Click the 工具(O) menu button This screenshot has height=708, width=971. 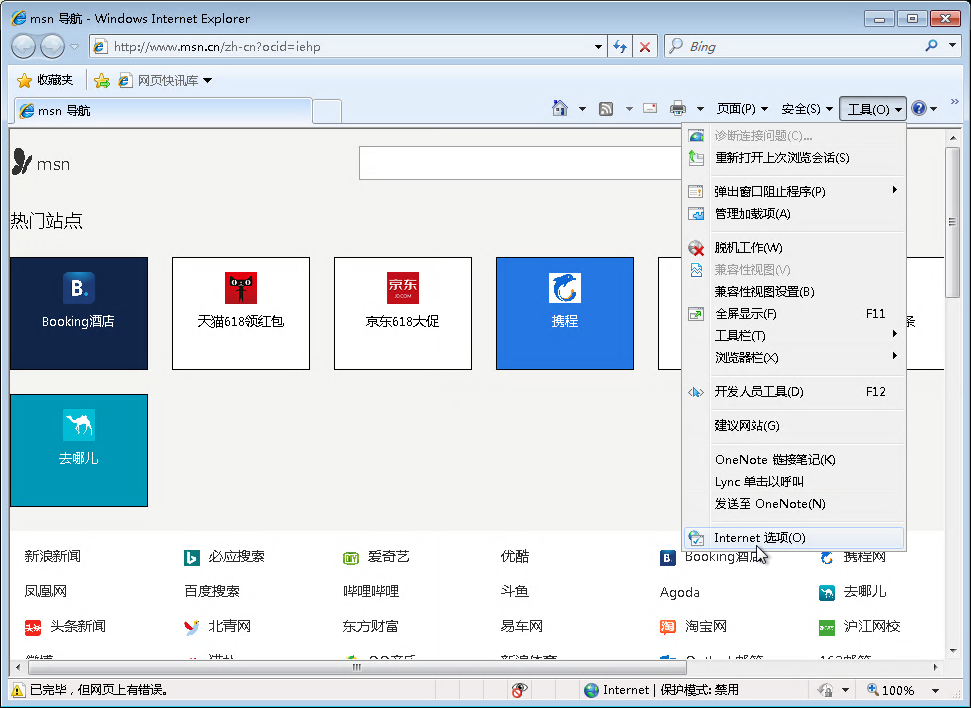point(873,109)
